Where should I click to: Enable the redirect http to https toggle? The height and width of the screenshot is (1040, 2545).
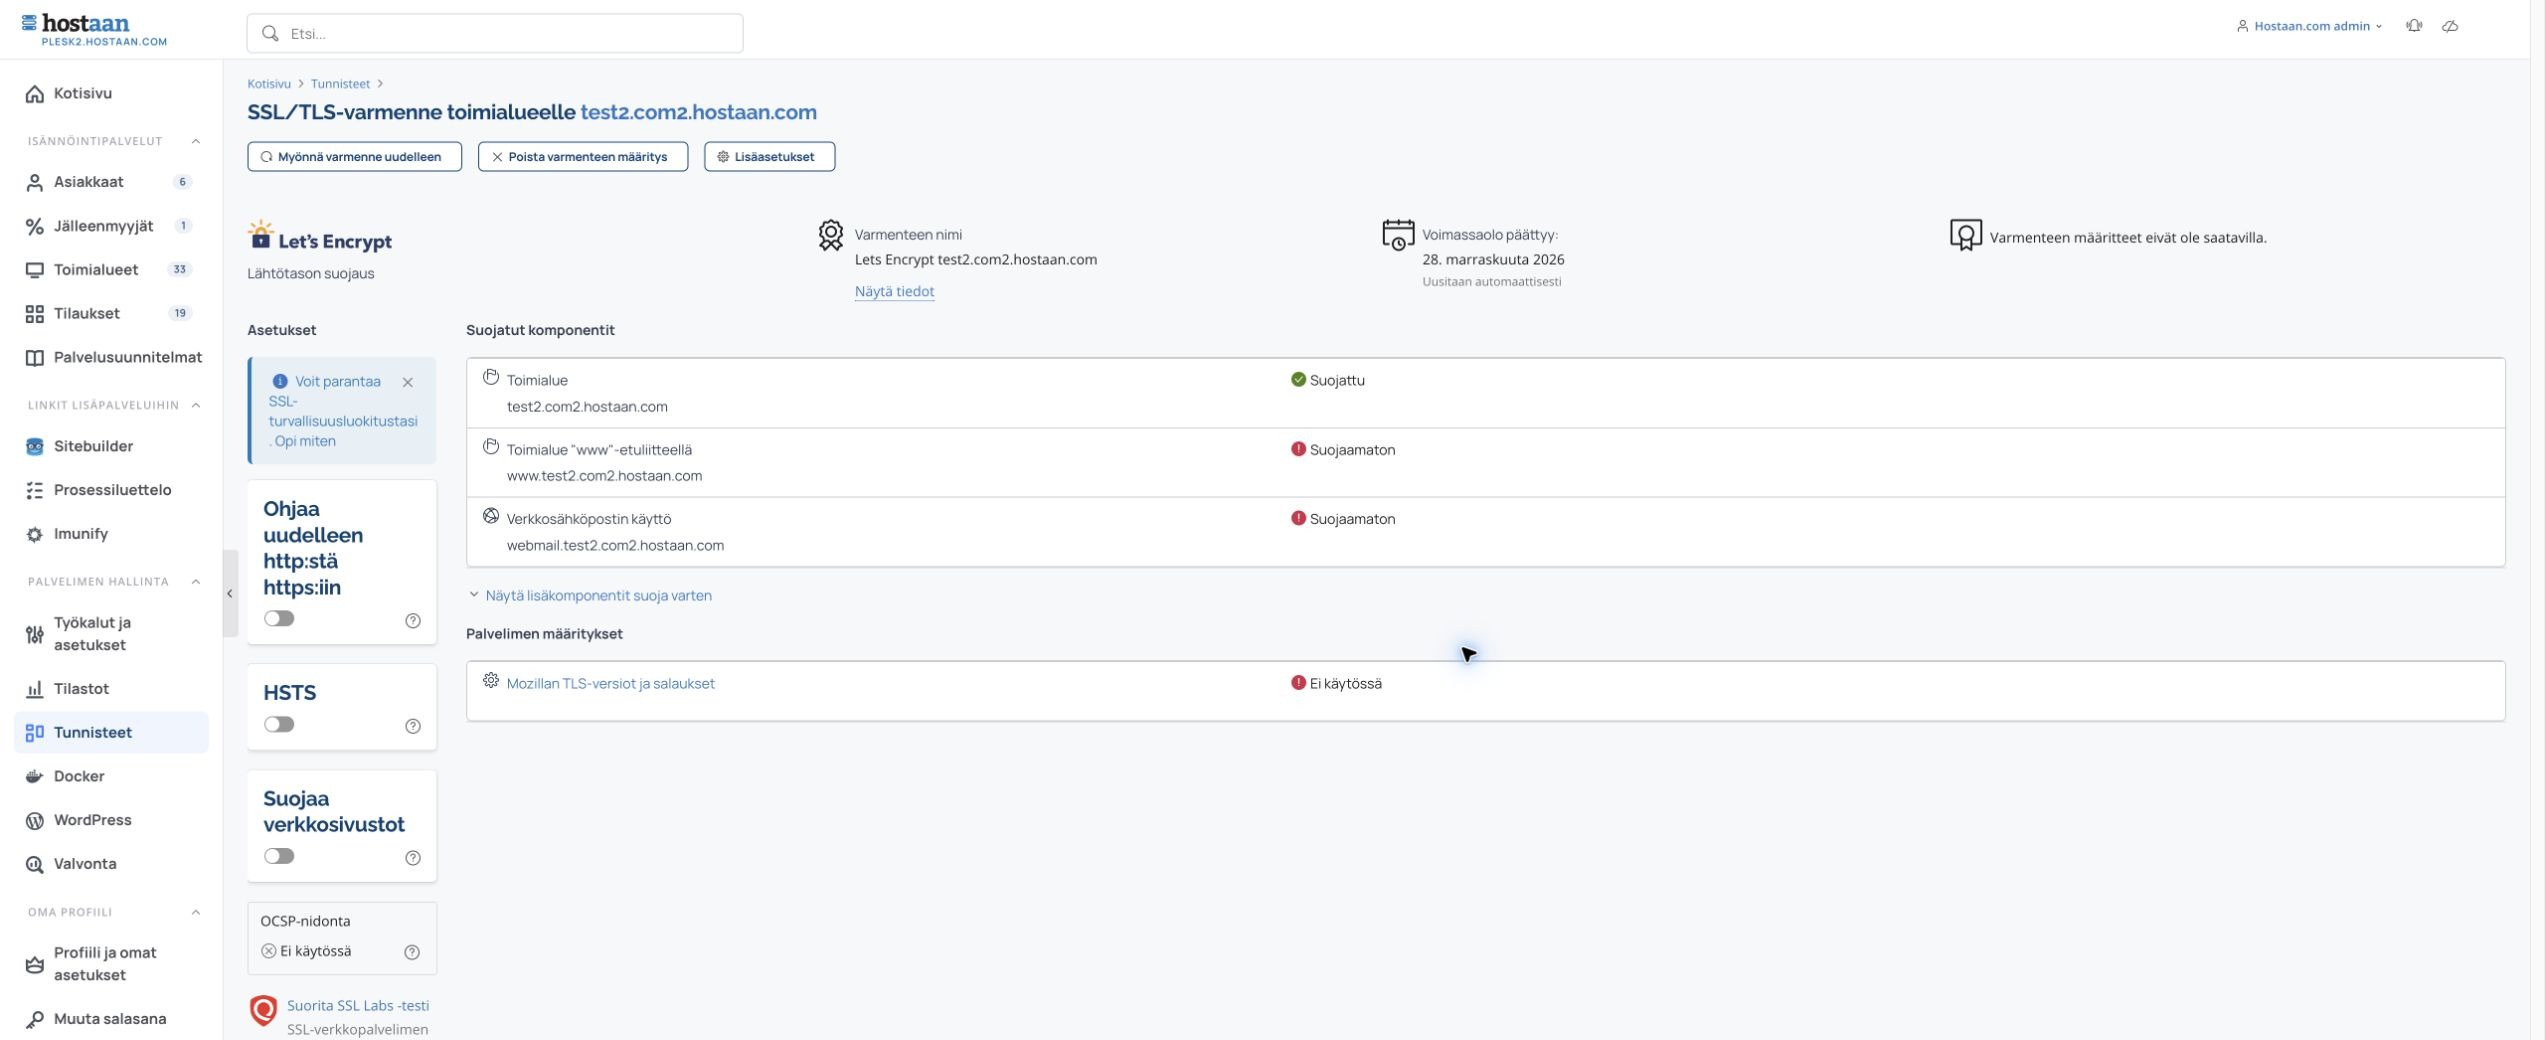279,618
